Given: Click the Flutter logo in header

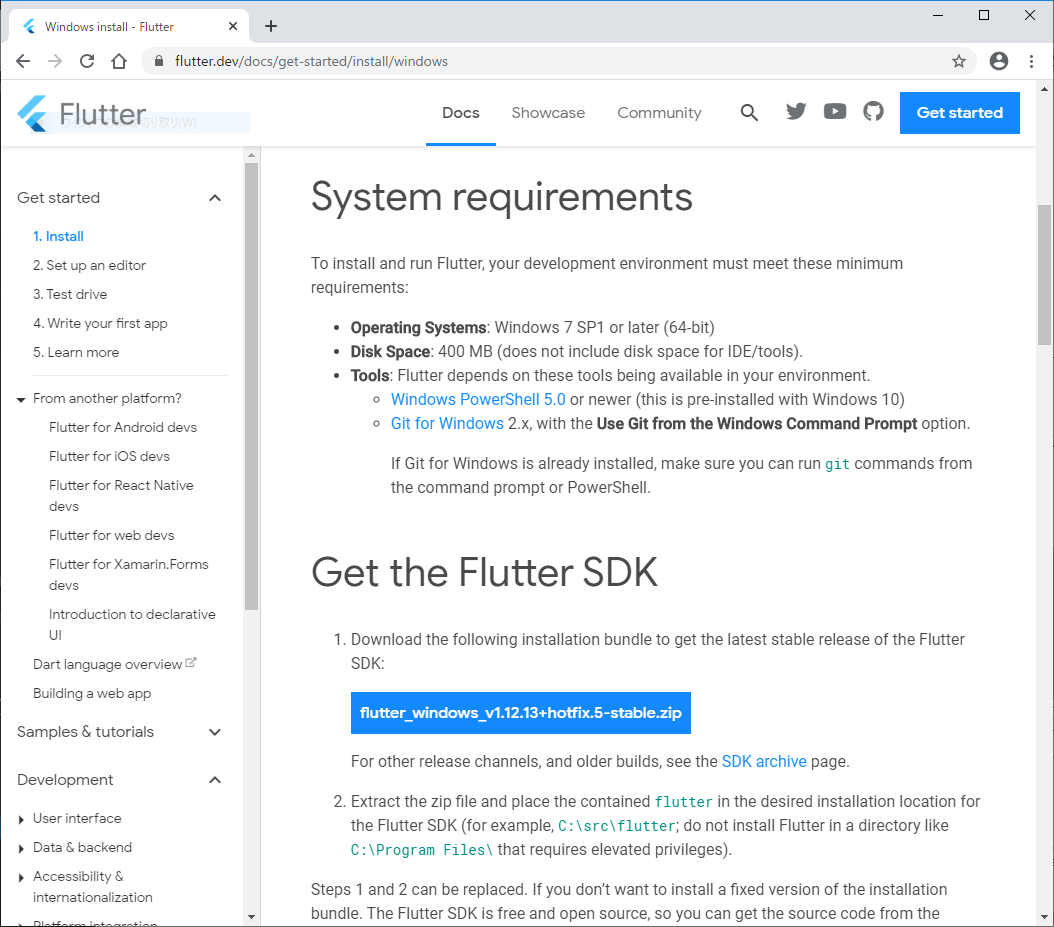Looking at the screenshot, I should point(82,114).
